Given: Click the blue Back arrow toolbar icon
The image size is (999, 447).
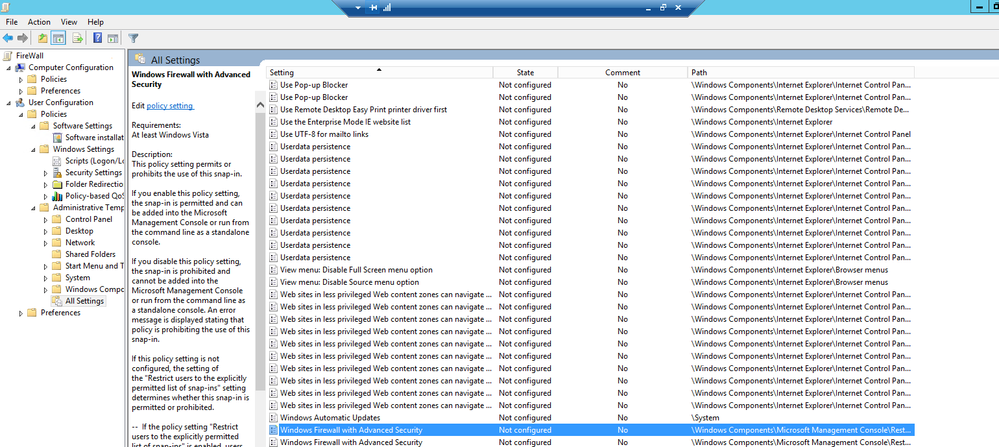Looking at the screenshot, I should coord(8,38).
